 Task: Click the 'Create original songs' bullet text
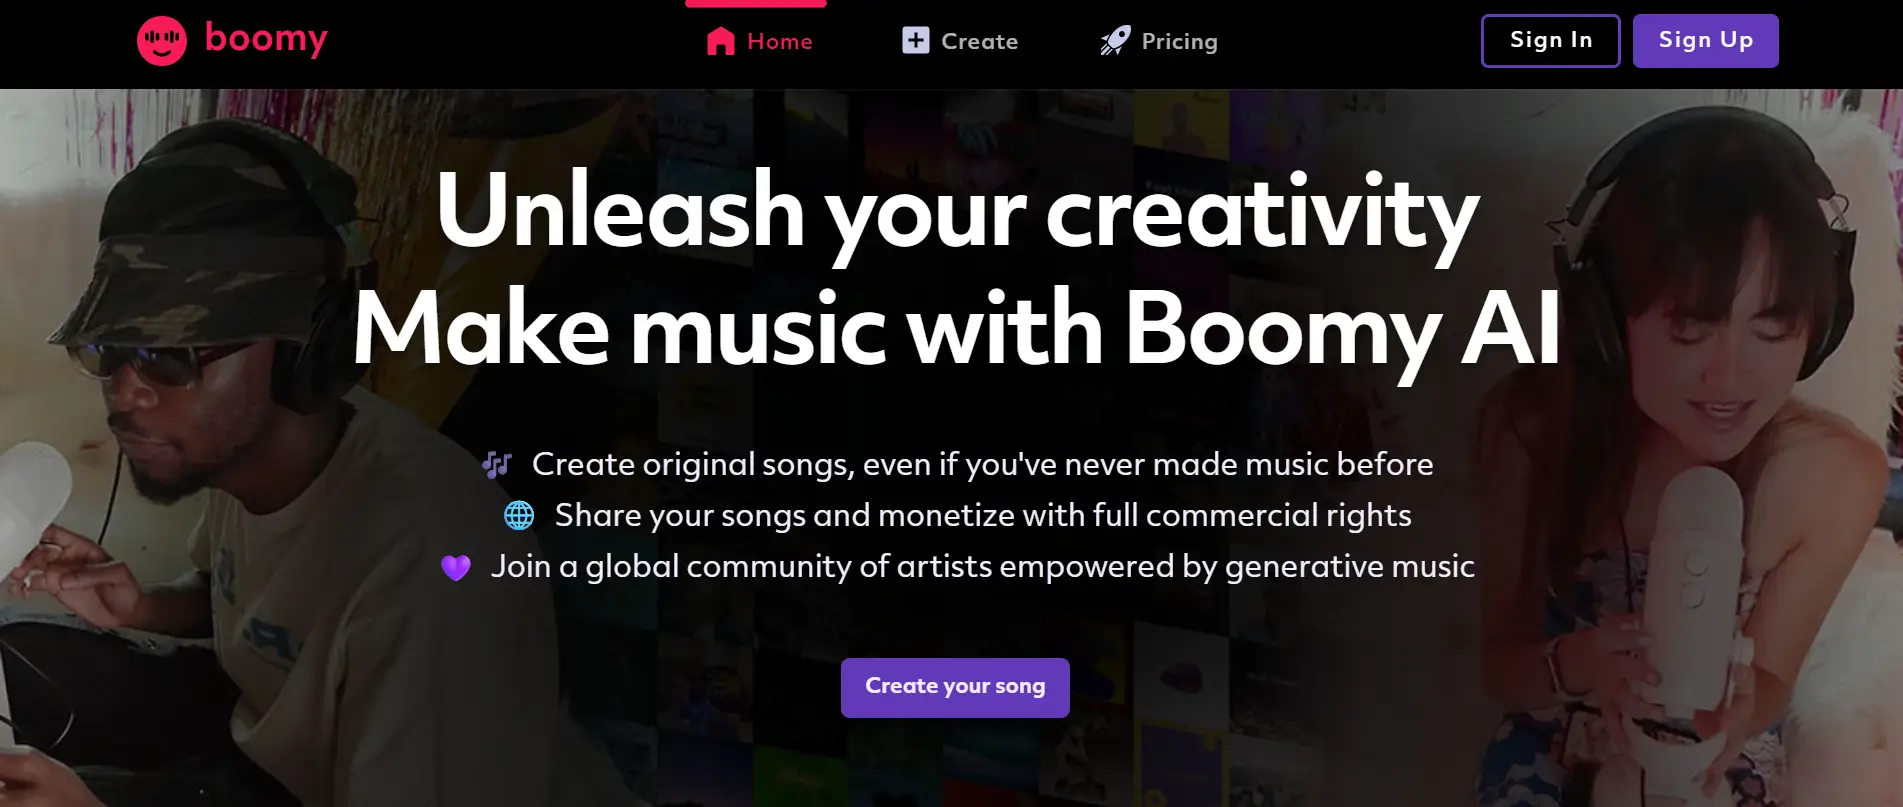pos(984,464)
